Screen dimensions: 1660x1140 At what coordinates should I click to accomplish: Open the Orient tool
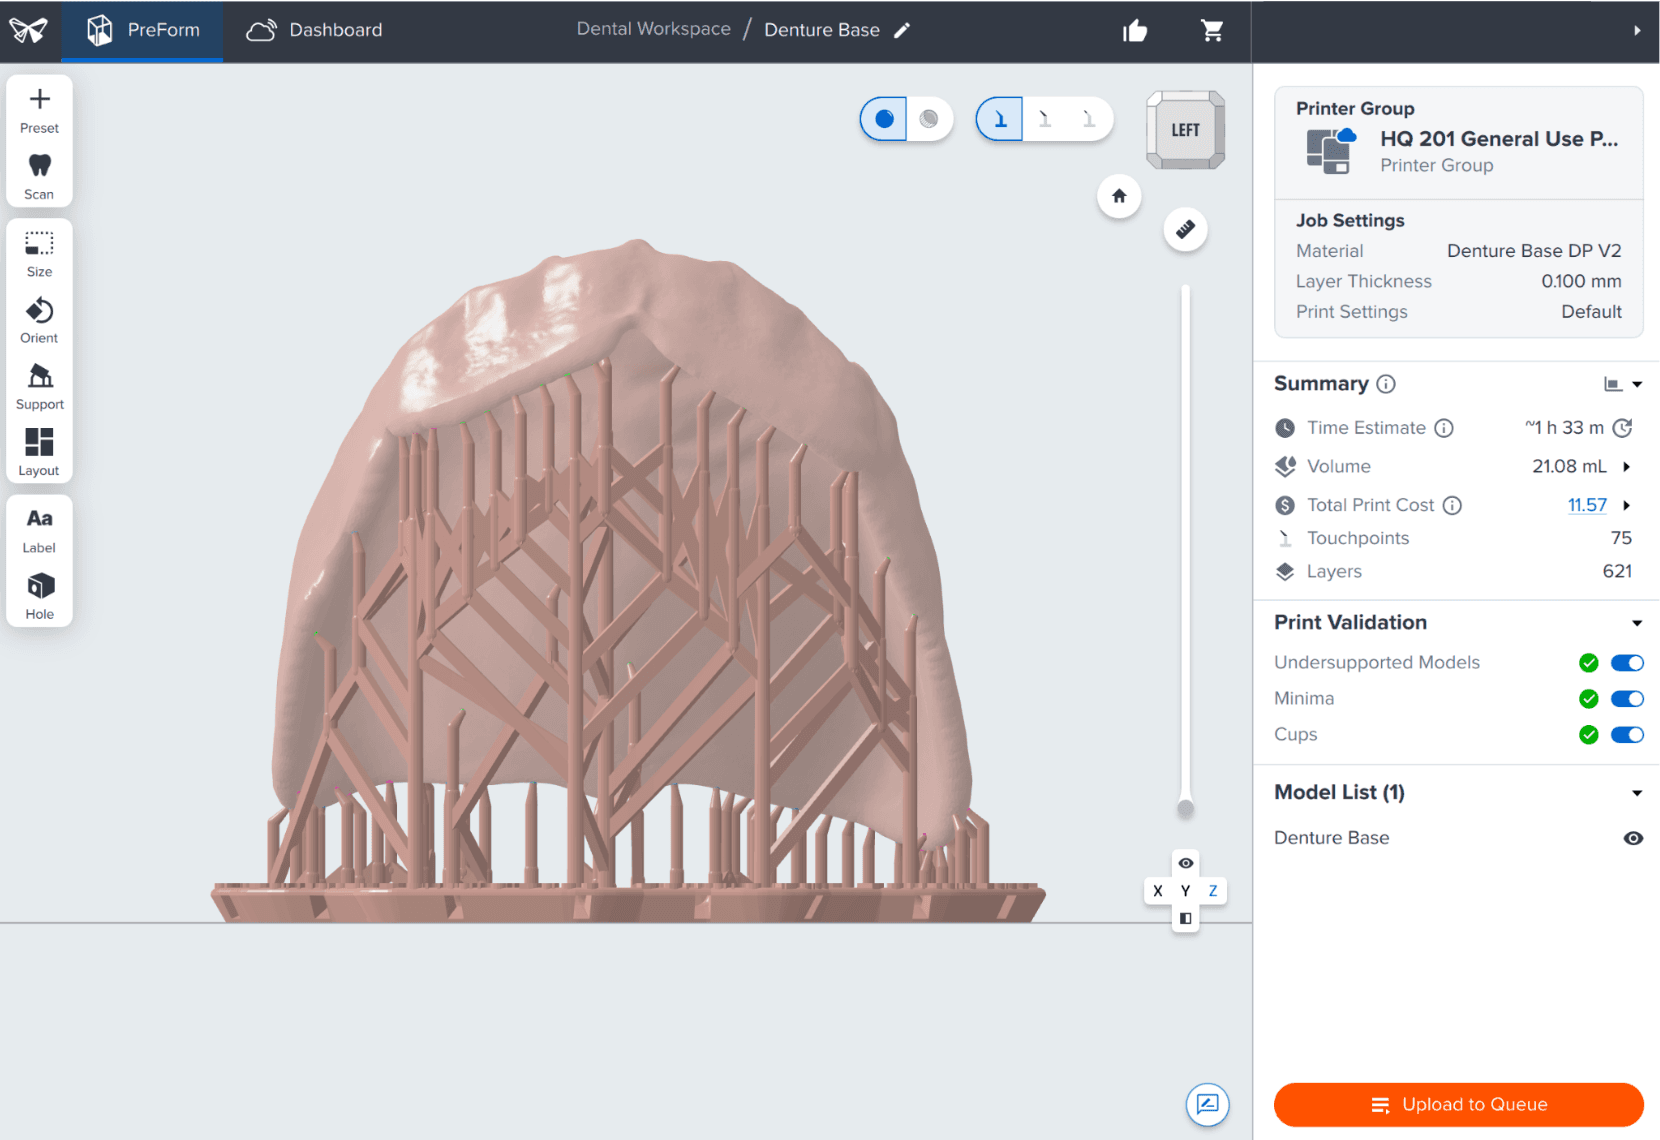tap(39, 320)
